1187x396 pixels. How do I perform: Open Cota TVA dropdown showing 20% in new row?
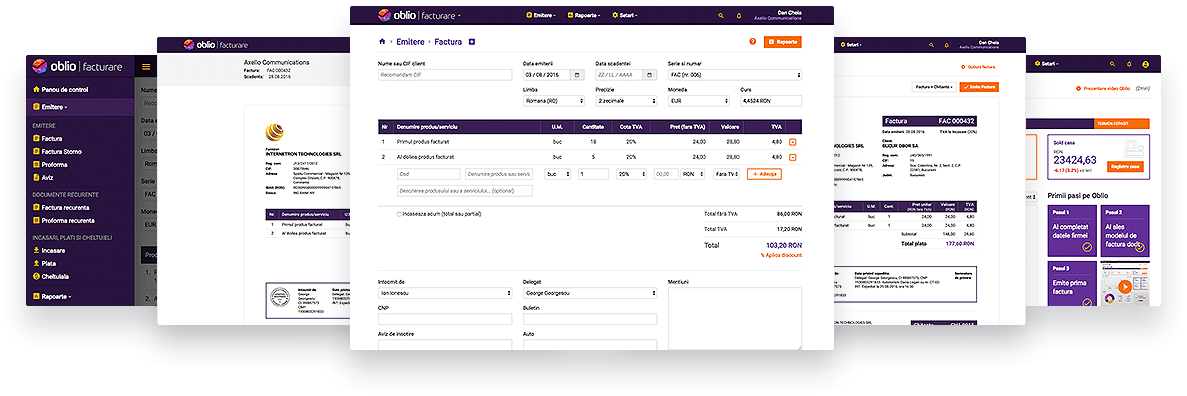pos(631,174)
